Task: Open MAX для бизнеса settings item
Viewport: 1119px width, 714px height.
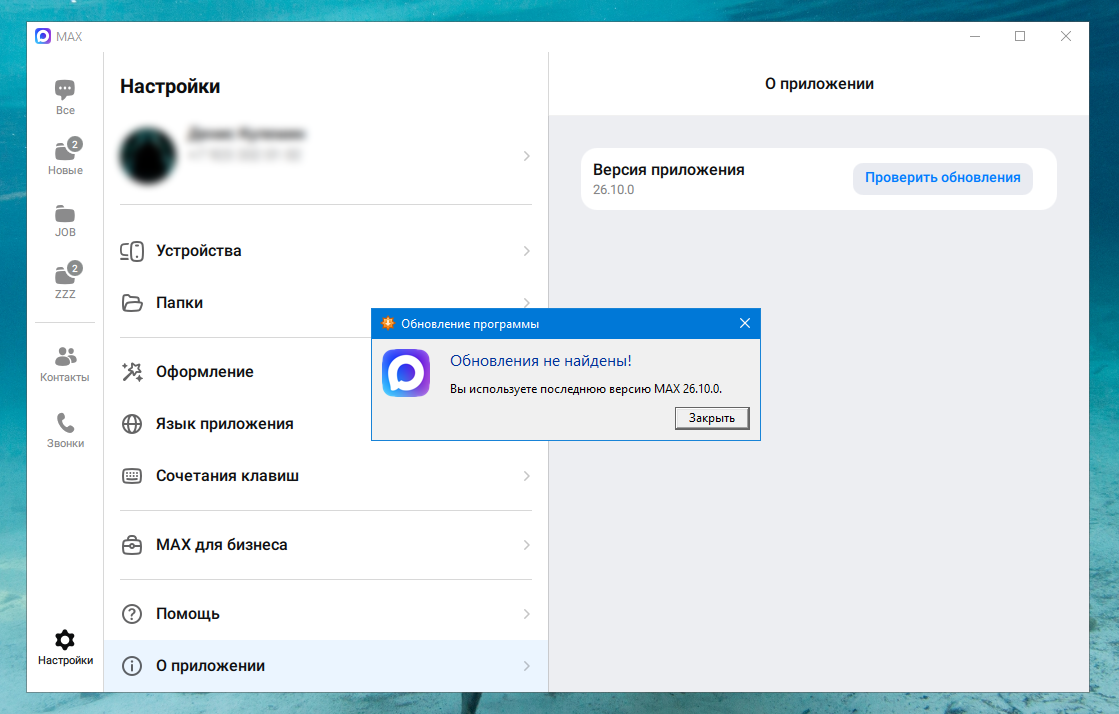Action: tap(326, 545)
